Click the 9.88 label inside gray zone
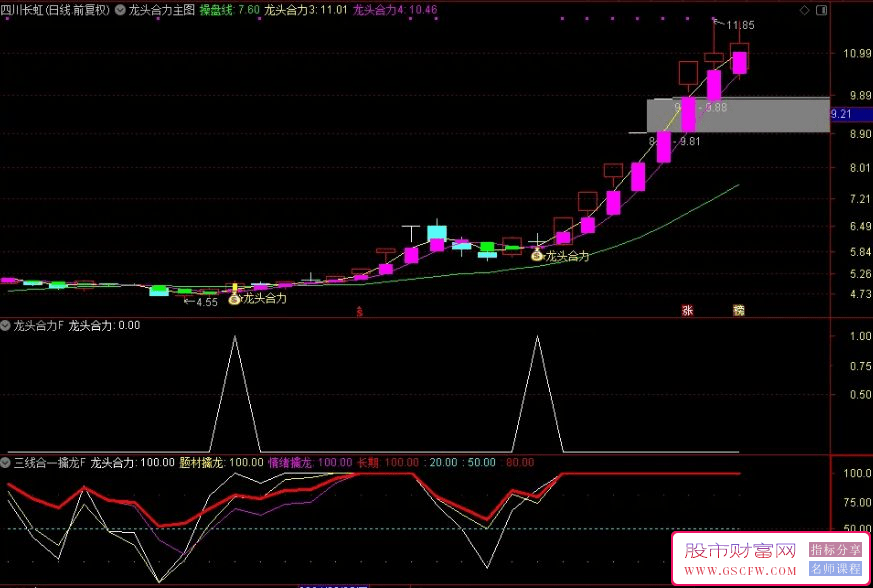873x588 pixels. point(716,107)
